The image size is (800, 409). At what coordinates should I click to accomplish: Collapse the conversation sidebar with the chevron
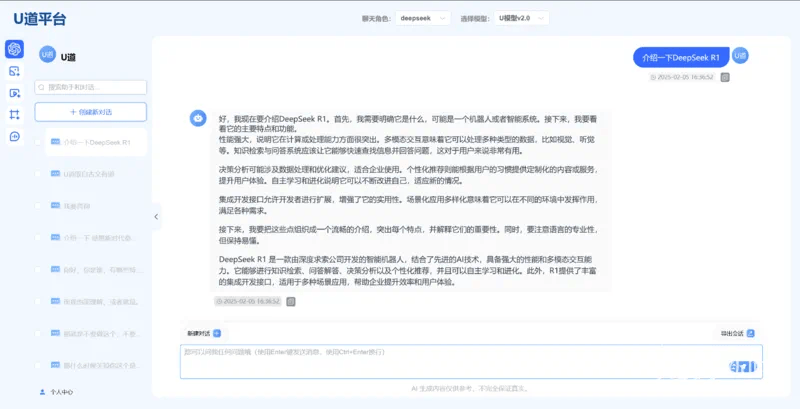tap(156, 217)
